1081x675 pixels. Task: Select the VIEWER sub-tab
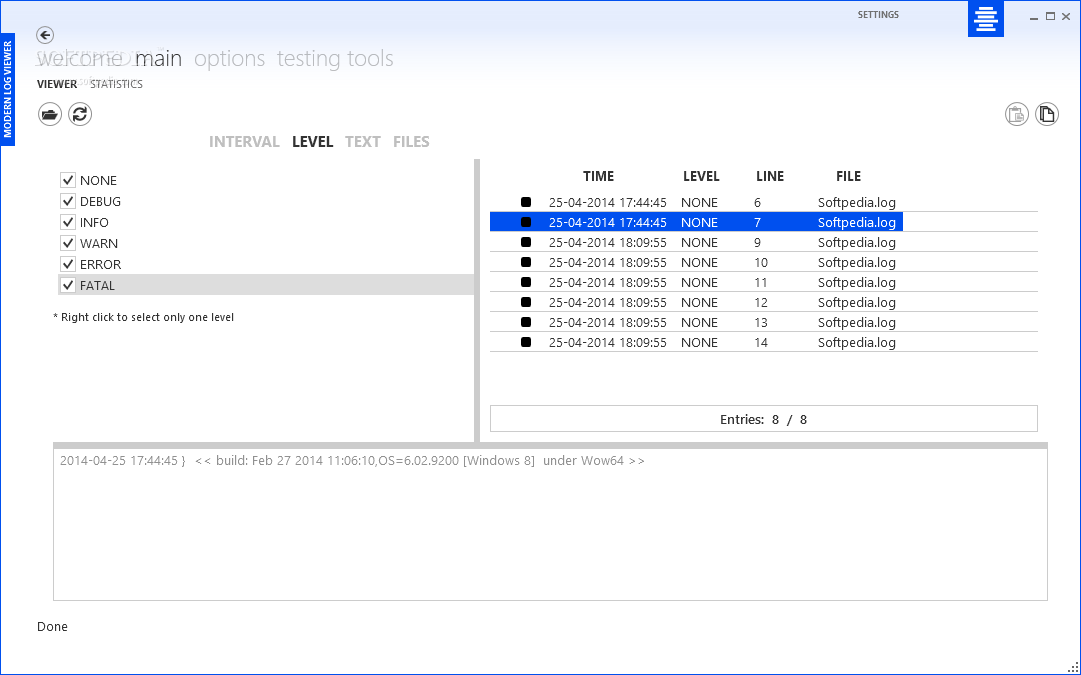57,84
